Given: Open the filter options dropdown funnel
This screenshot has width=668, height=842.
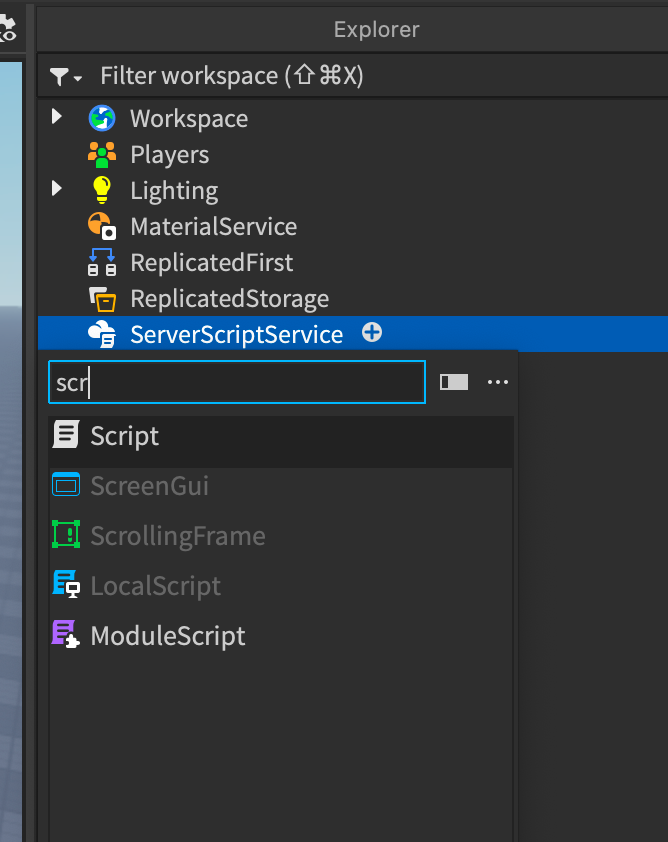Looking at the screenshot, I should 65,77.
